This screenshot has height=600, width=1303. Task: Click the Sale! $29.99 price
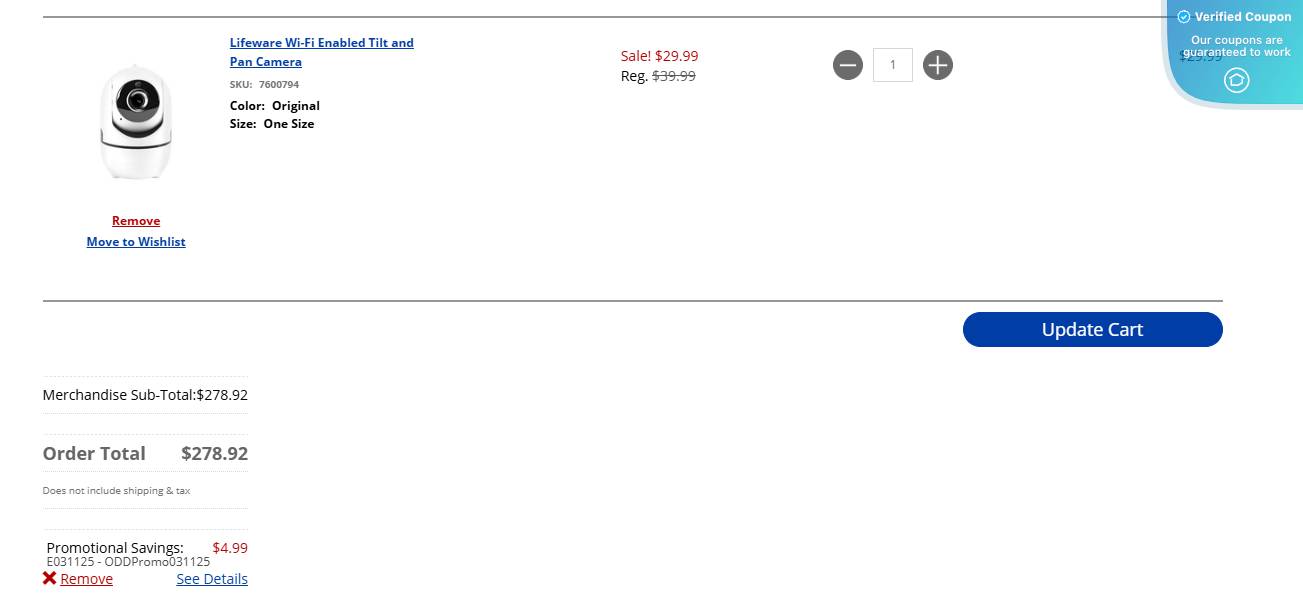tap(659, 56)
